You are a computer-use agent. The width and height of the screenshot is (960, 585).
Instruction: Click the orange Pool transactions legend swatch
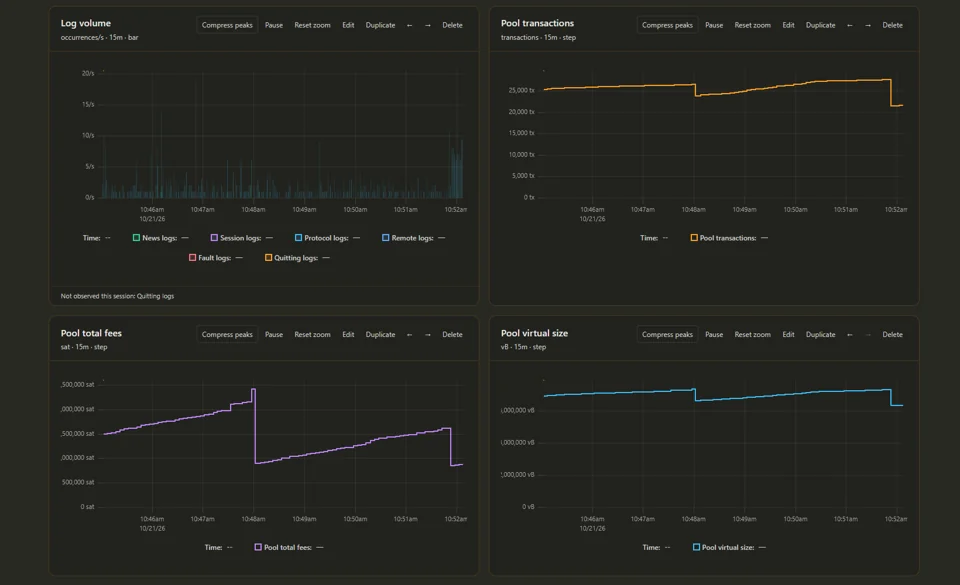694,238
